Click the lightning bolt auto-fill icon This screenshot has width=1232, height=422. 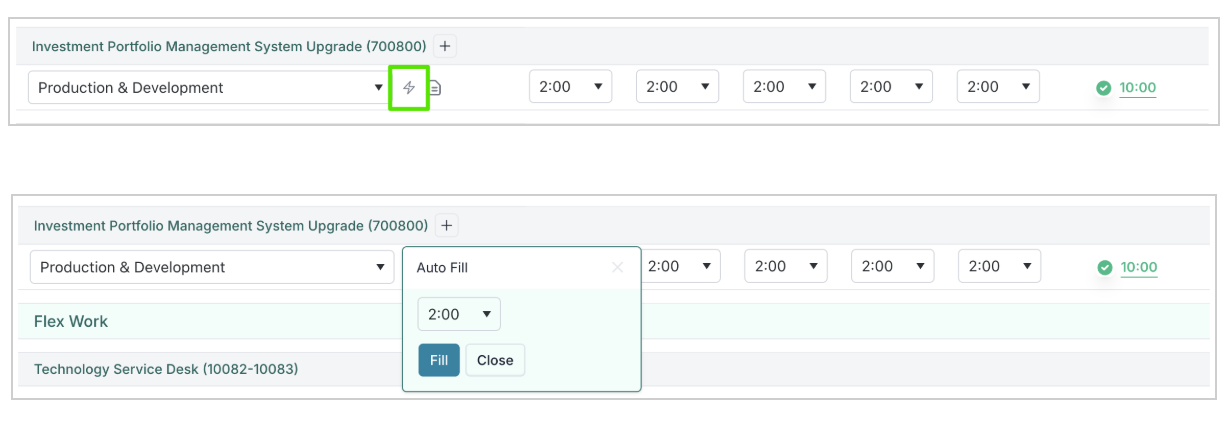(x=409, y=88)
